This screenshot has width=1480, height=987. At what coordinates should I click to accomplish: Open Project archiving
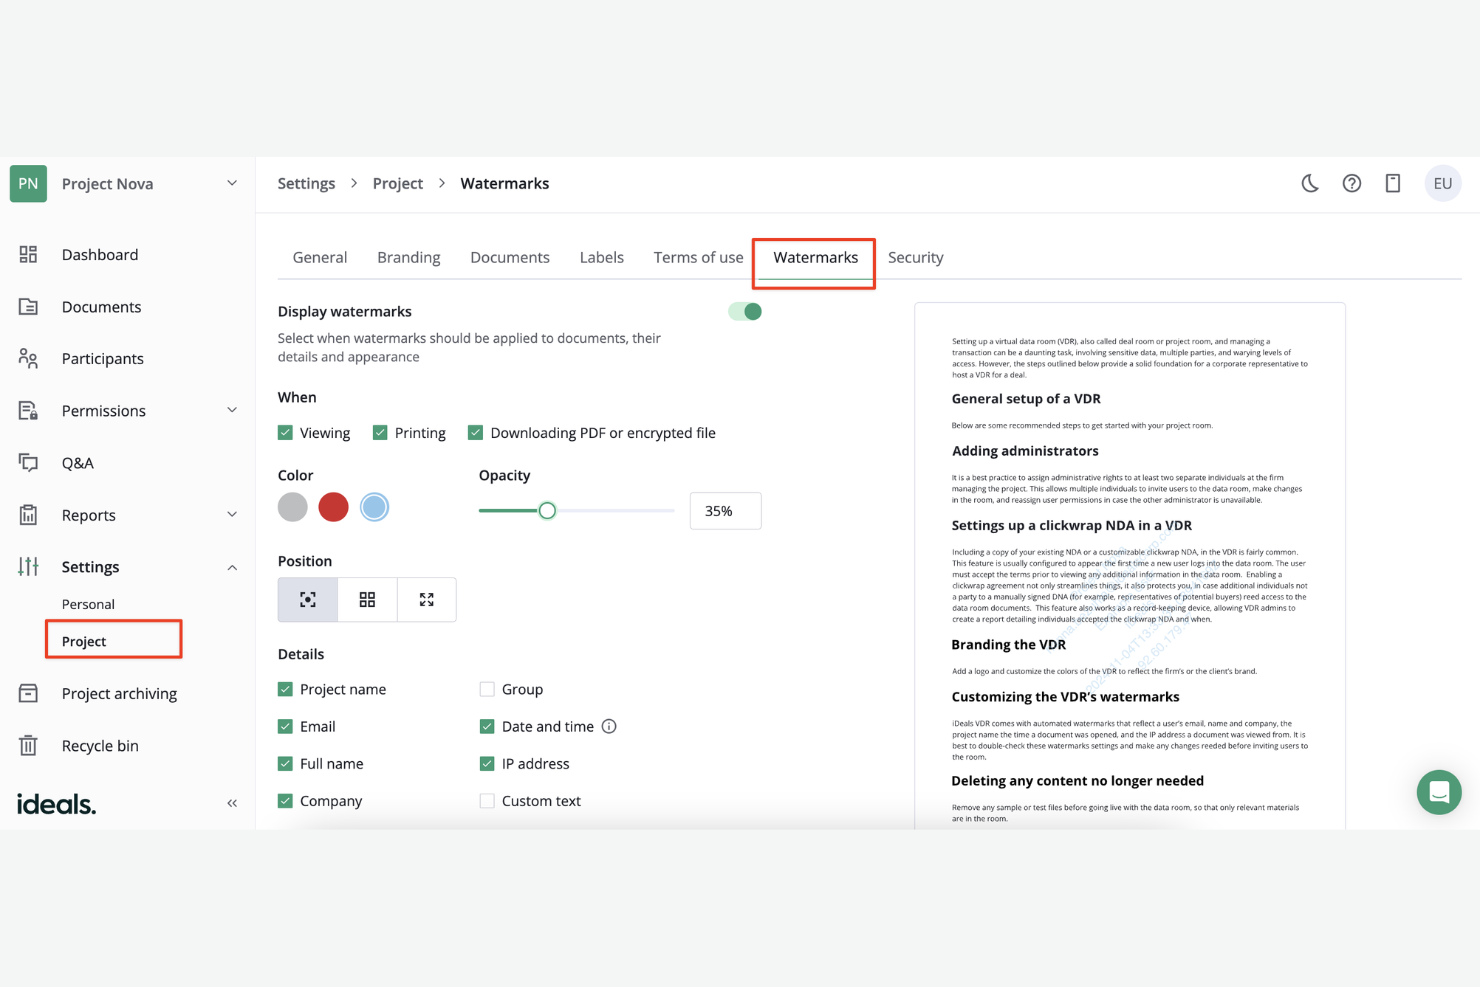click(x=120, y=693)
